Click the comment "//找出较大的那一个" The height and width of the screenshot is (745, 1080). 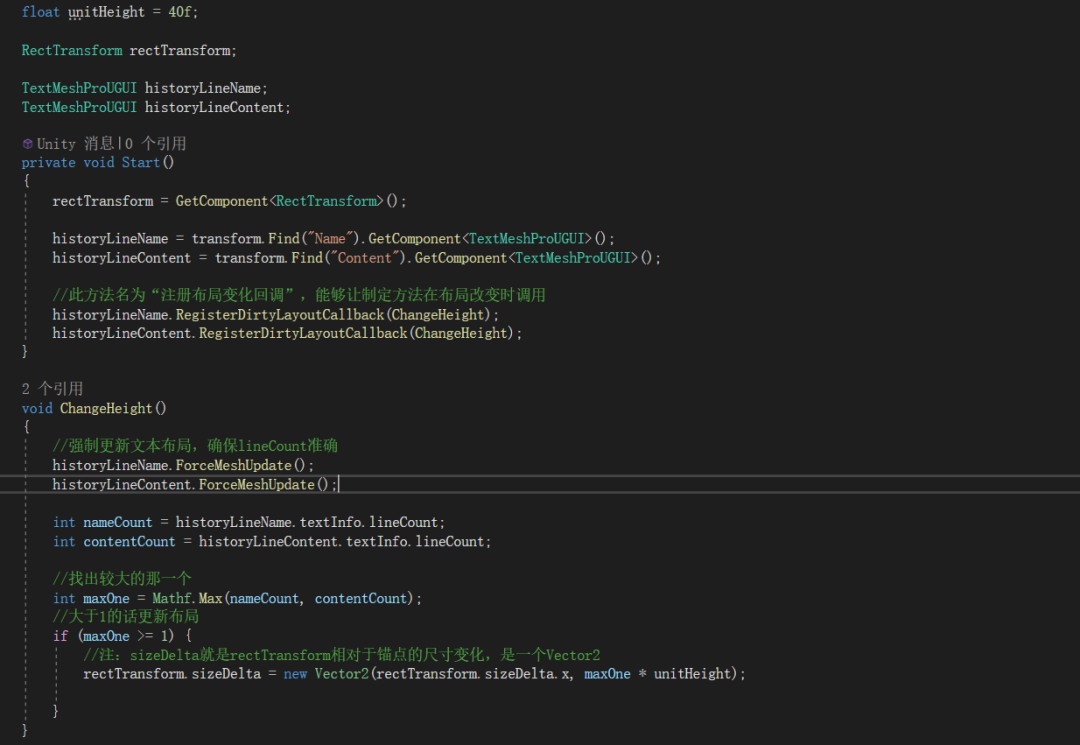[x=122, y=579]
